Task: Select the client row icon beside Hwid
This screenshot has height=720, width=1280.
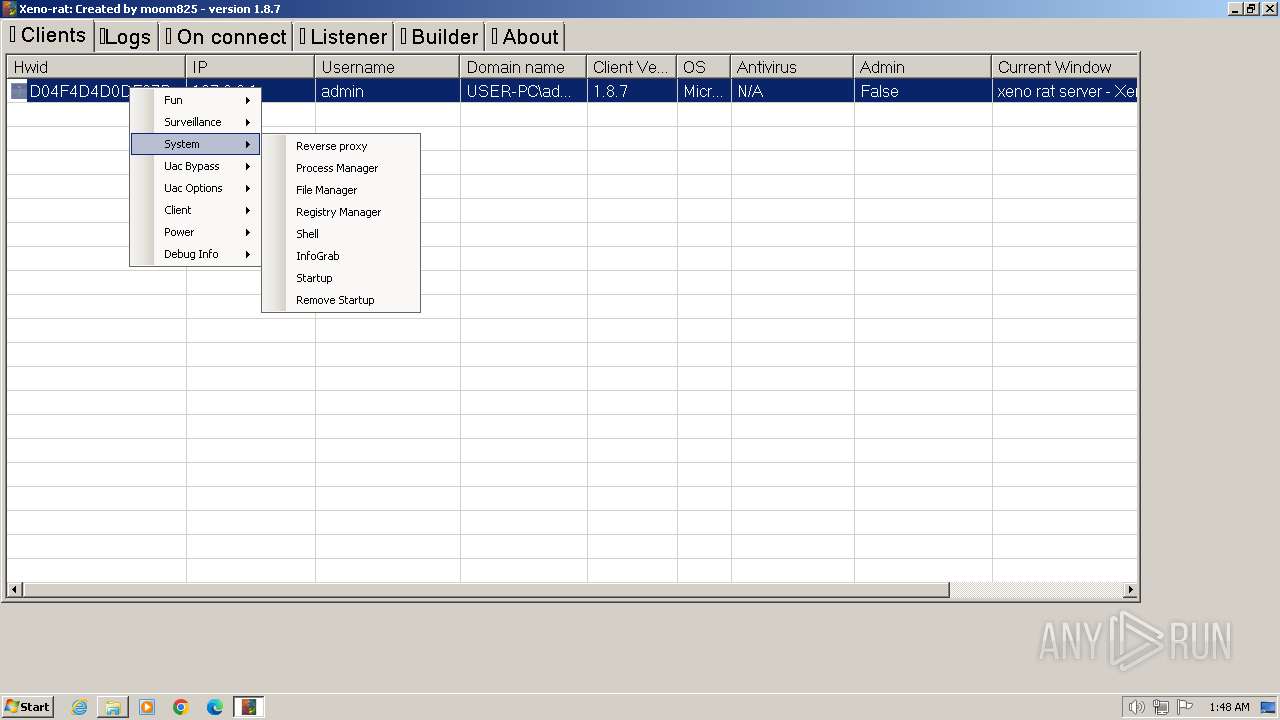Action: (19, 91)
